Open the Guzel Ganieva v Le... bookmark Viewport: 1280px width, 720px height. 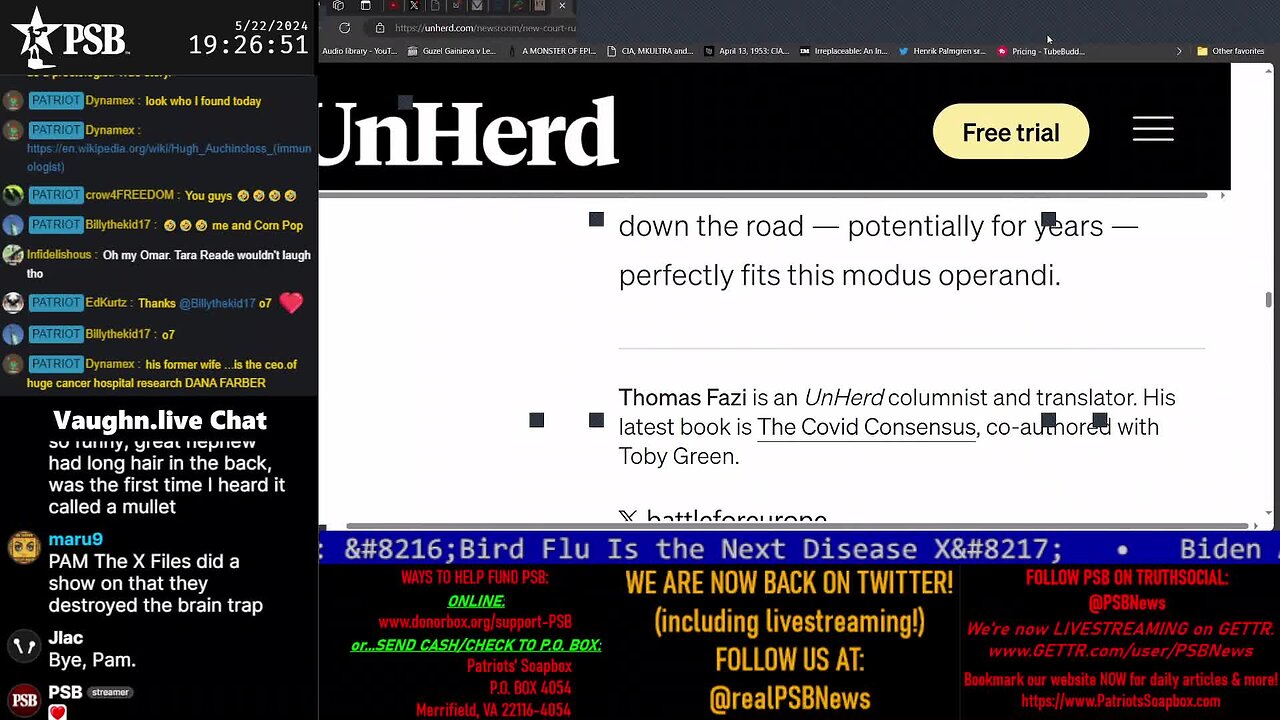pyautogui.click(x=452, y=51)
